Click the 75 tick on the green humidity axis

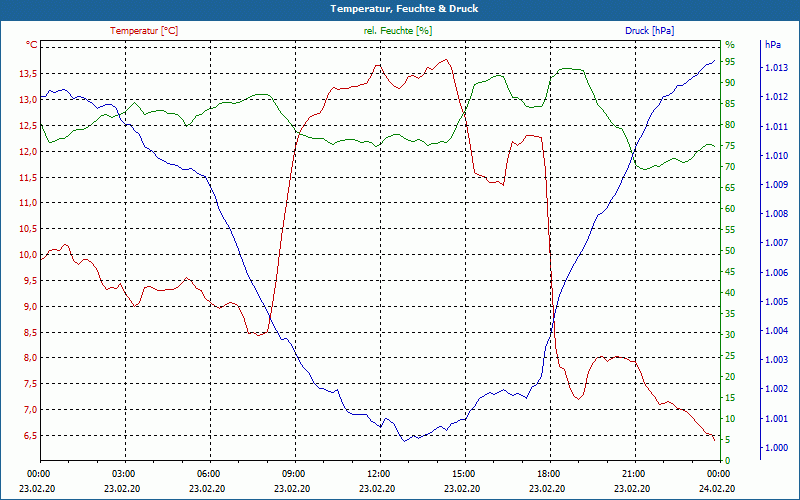730,146
